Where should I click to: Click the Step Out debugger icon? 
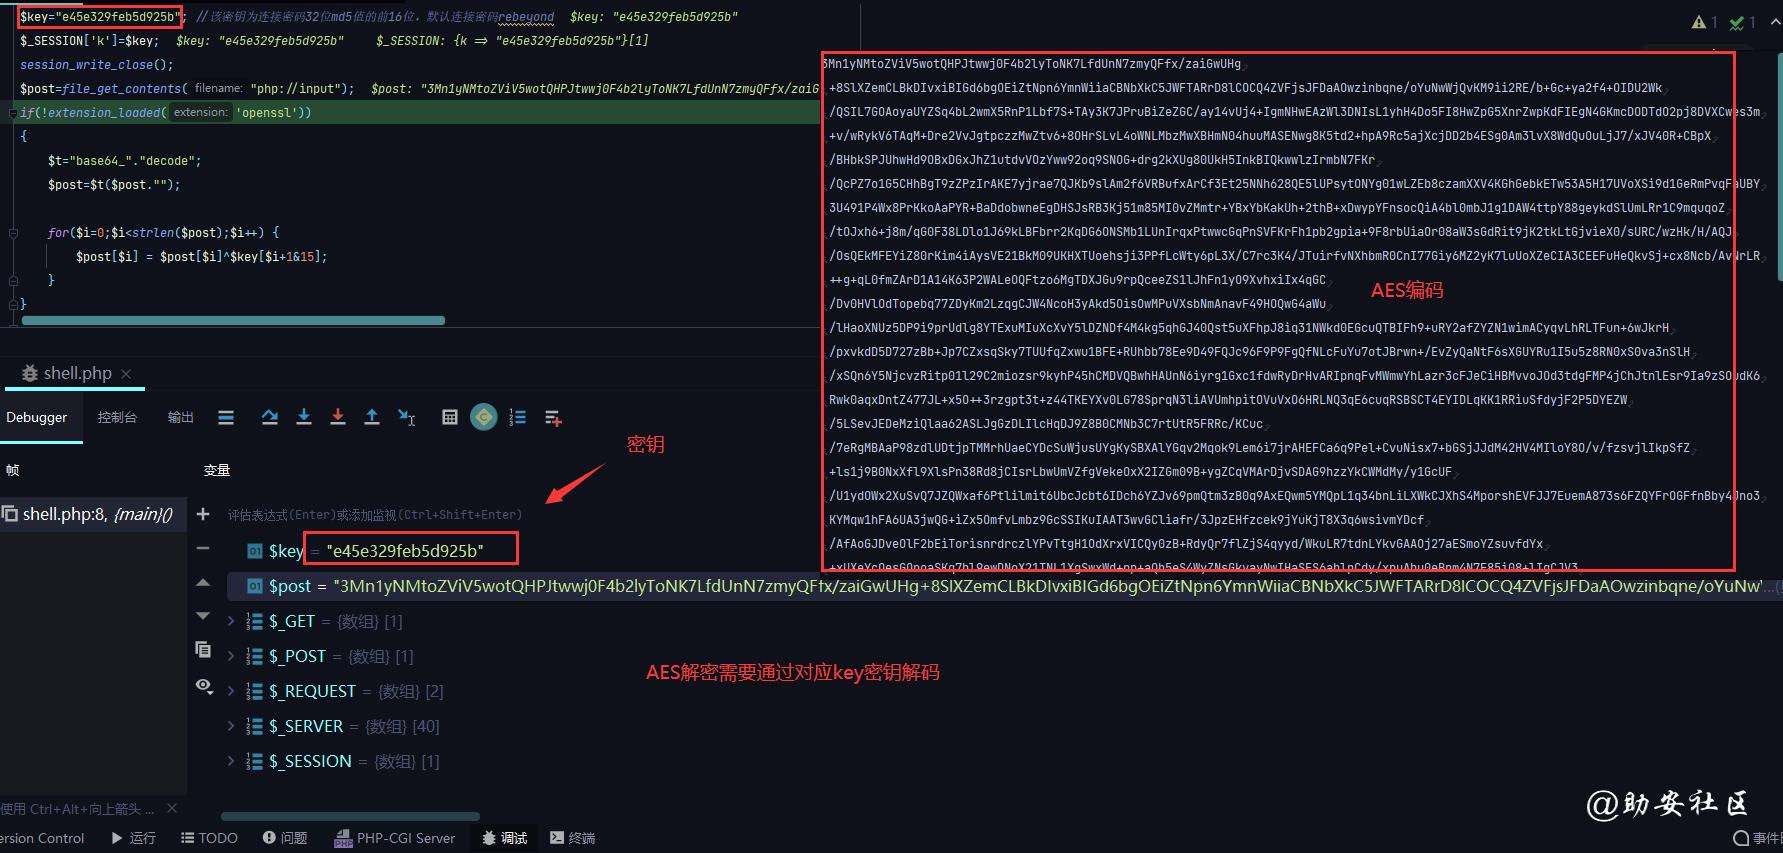pos(372,418)
